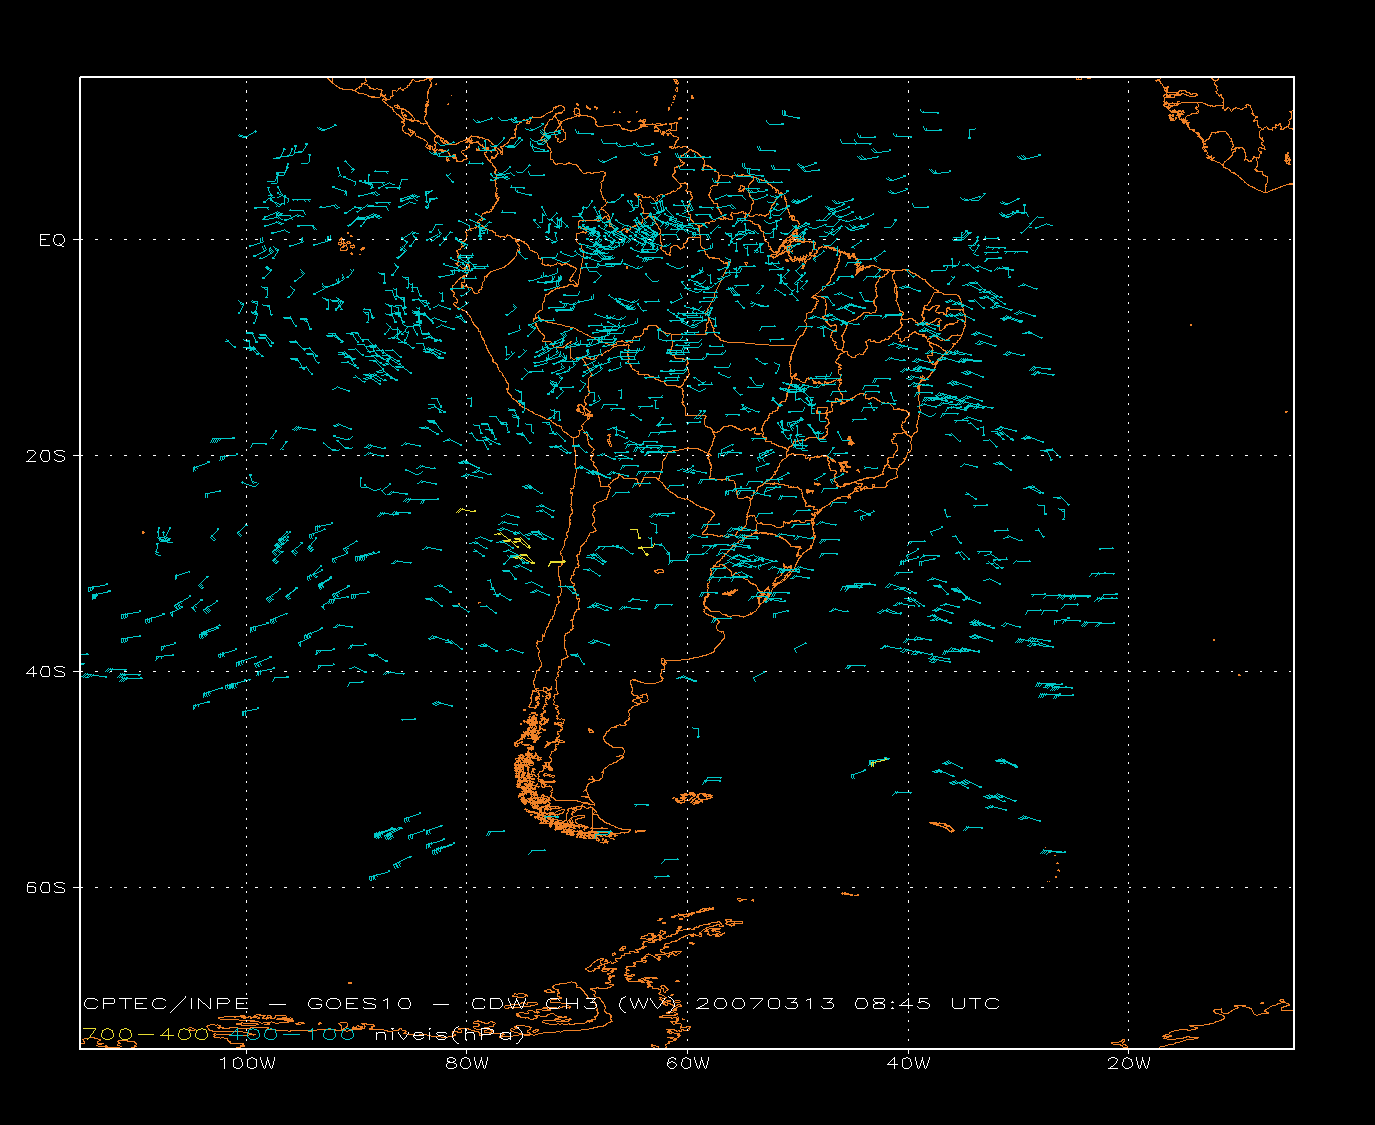The width and height of the screenshot is (1375, 1125).
Task: Click the "20070313" date text
Action: point(765,1004)
